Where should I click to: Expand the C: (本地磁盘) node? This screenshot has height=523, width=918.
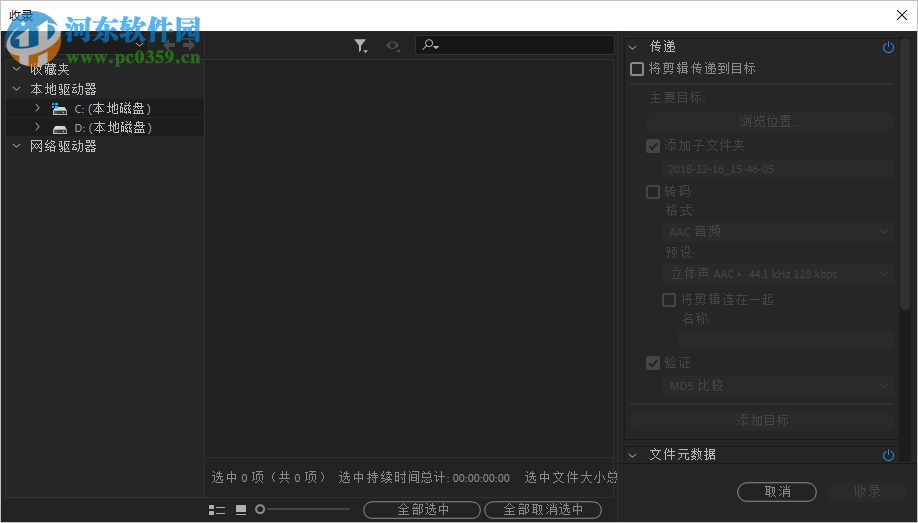tap(37, 108)
